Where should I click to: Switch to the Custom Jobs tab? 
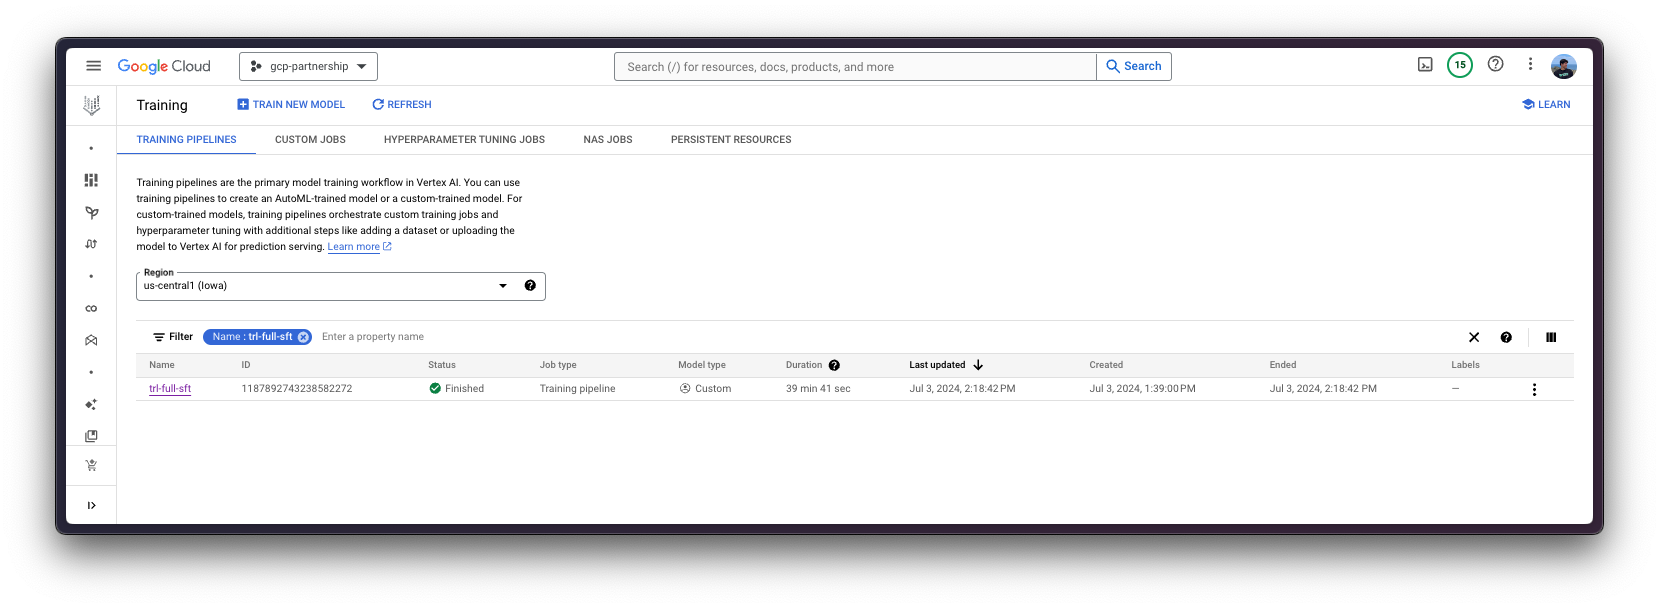pos(310,140)
